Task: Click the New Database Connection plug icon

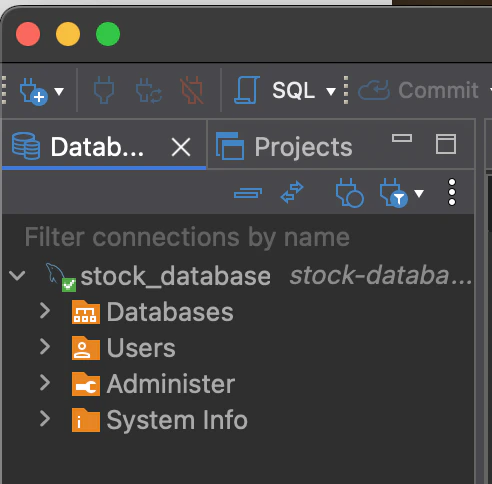Action: pos(33,91)
